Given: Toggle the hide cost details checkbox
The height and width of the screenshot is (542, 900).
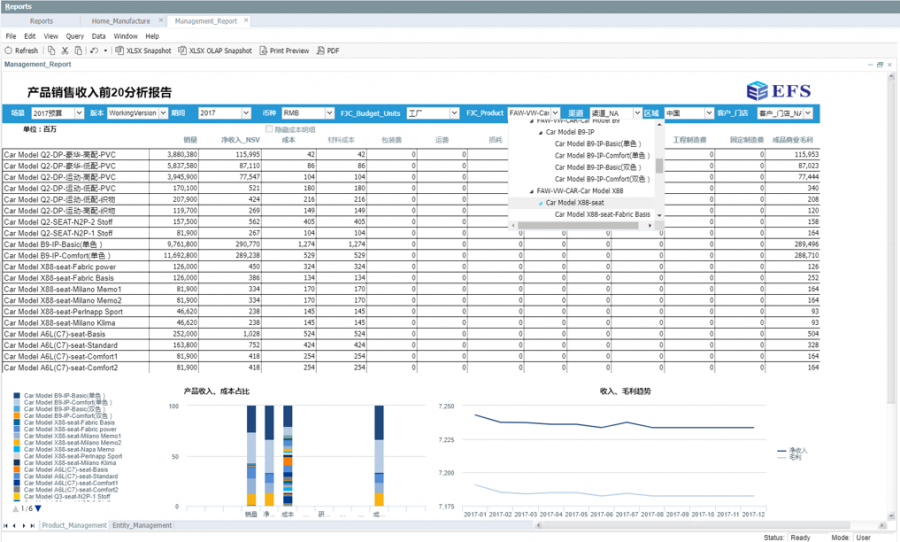Looking at the screenshot, I should (x=269, y=129).
